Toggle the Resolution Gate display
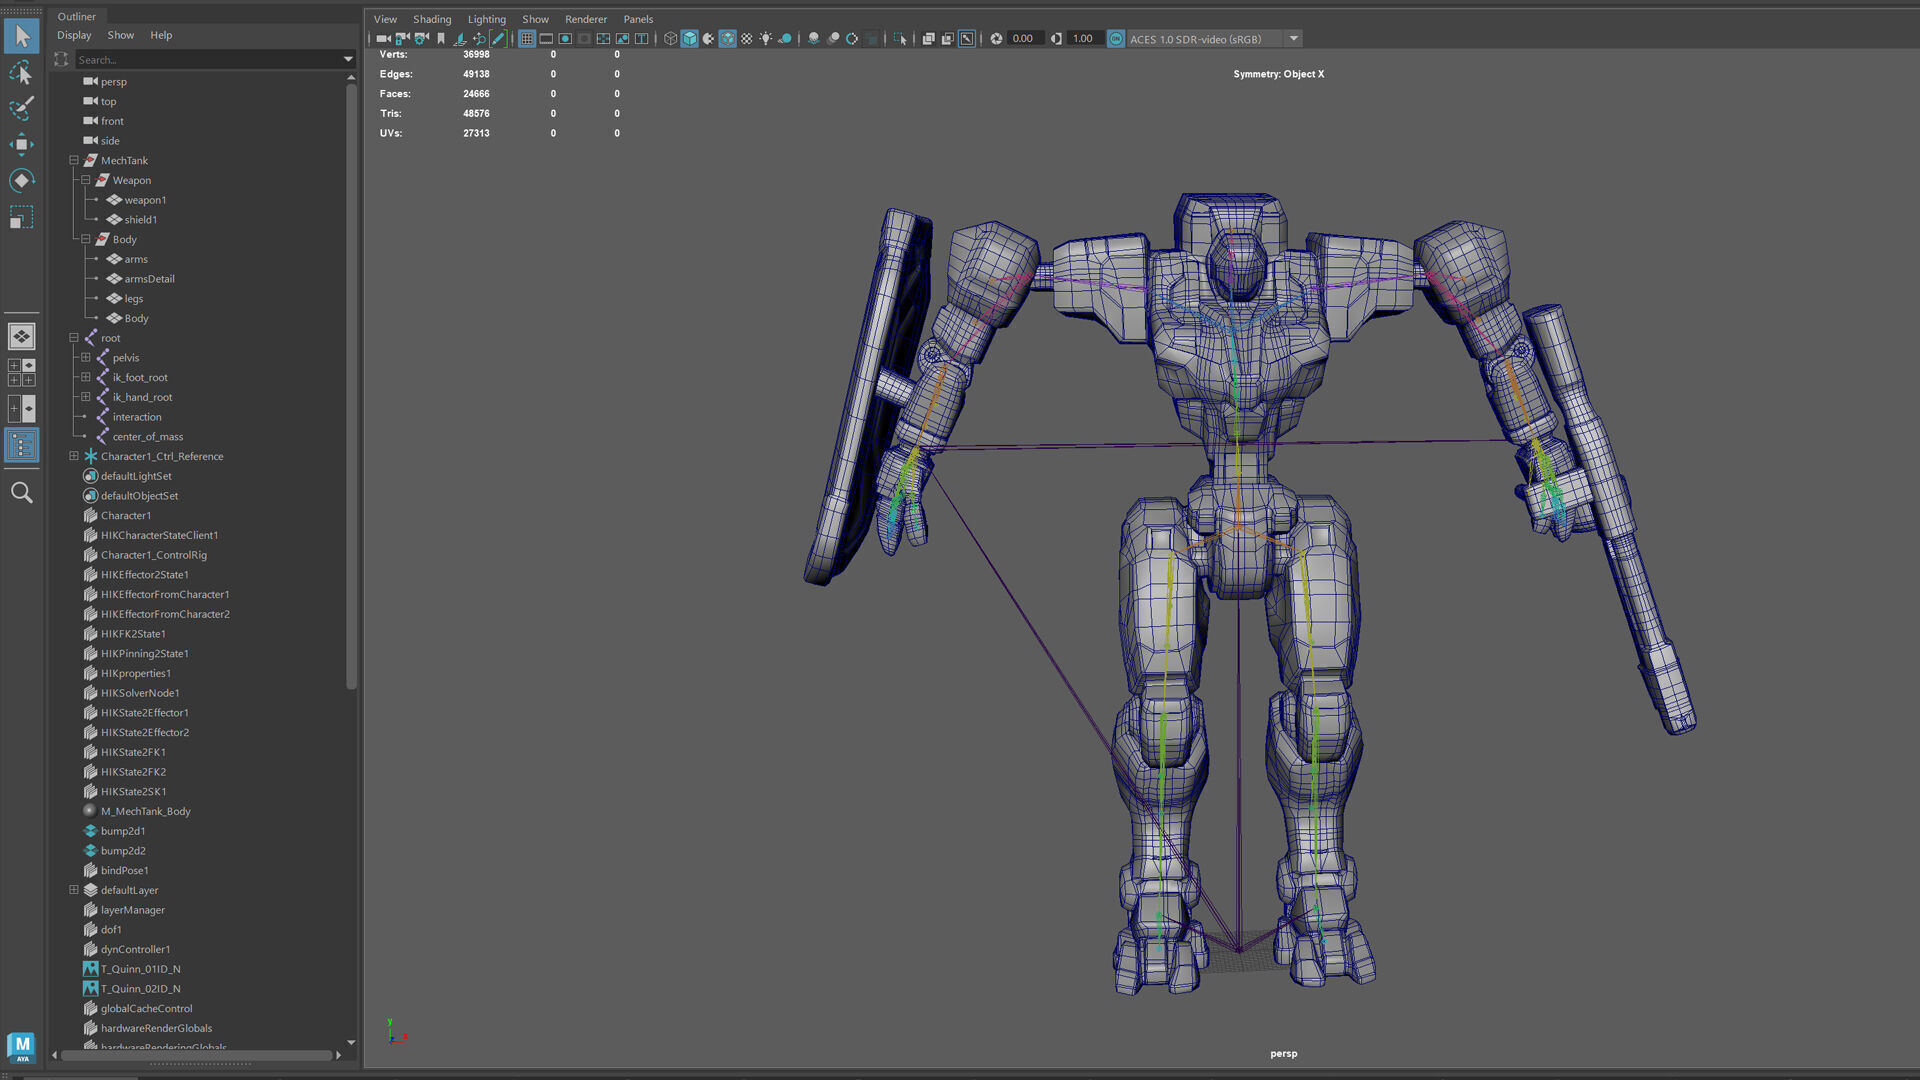 (x=565, y=39)
